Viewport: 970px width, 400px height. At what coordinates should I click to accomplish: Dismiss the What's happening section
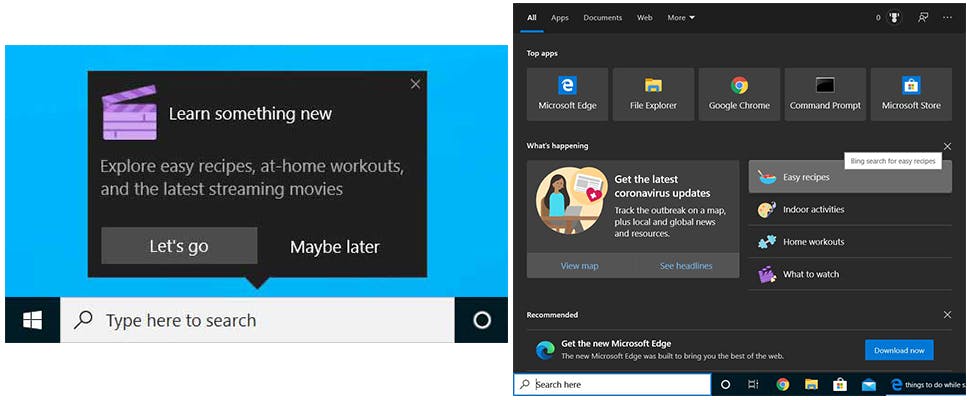[x=947, y=147]
